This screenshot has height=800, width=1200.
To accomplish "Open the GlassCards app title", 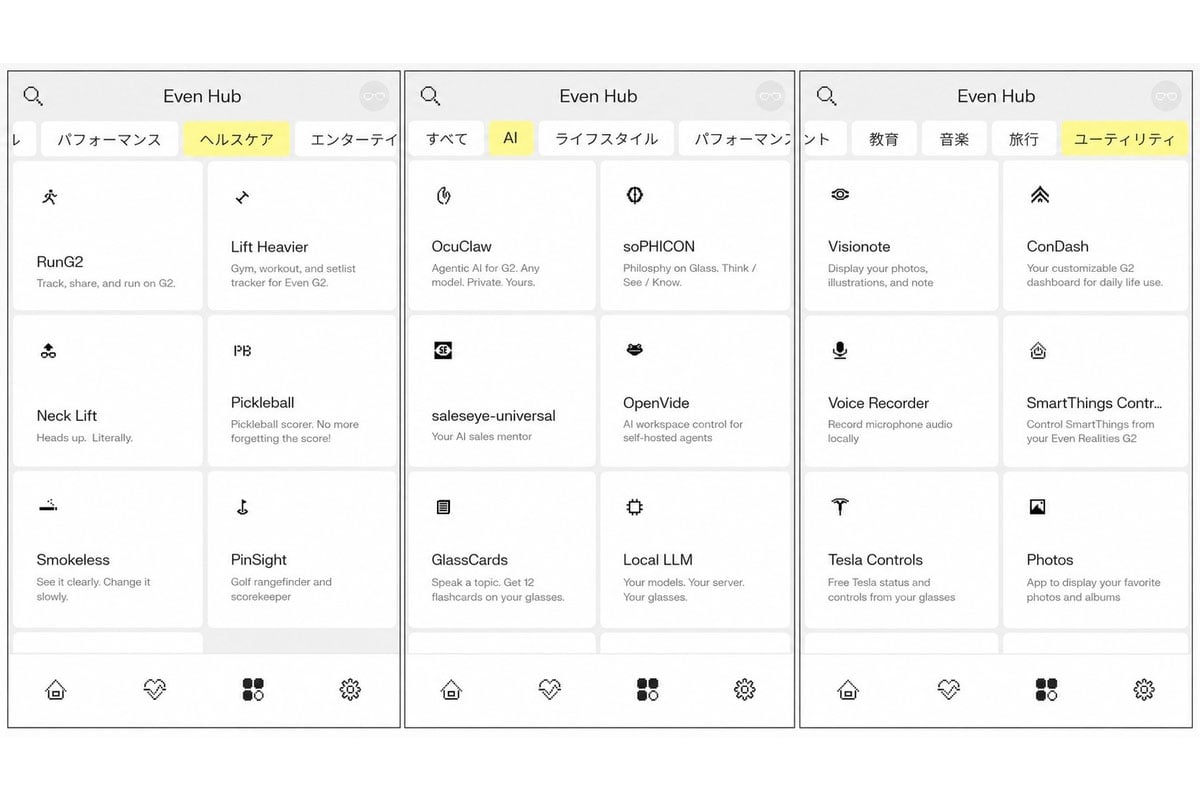I will point(470,560).
